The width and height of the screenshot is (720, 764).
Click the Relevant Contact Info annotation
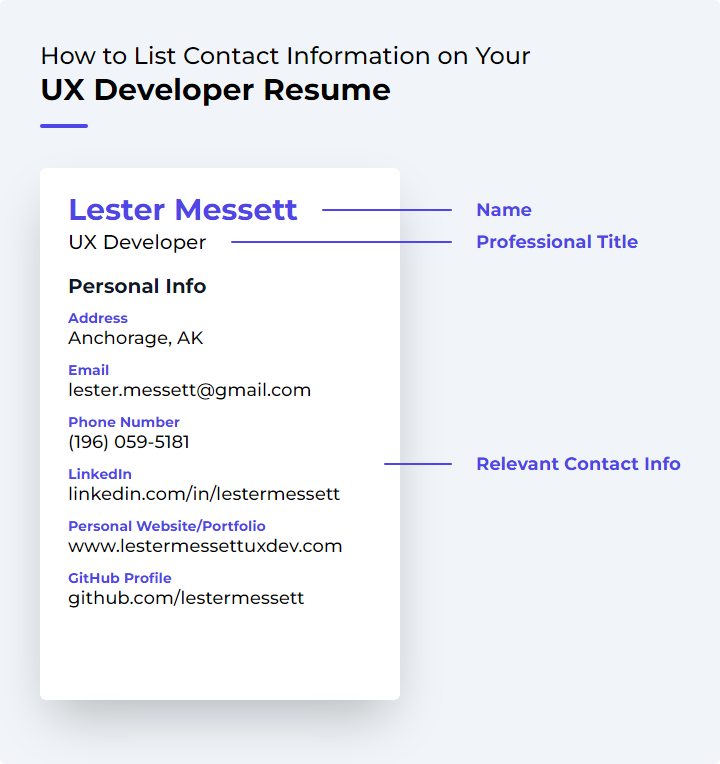[578, 464]
